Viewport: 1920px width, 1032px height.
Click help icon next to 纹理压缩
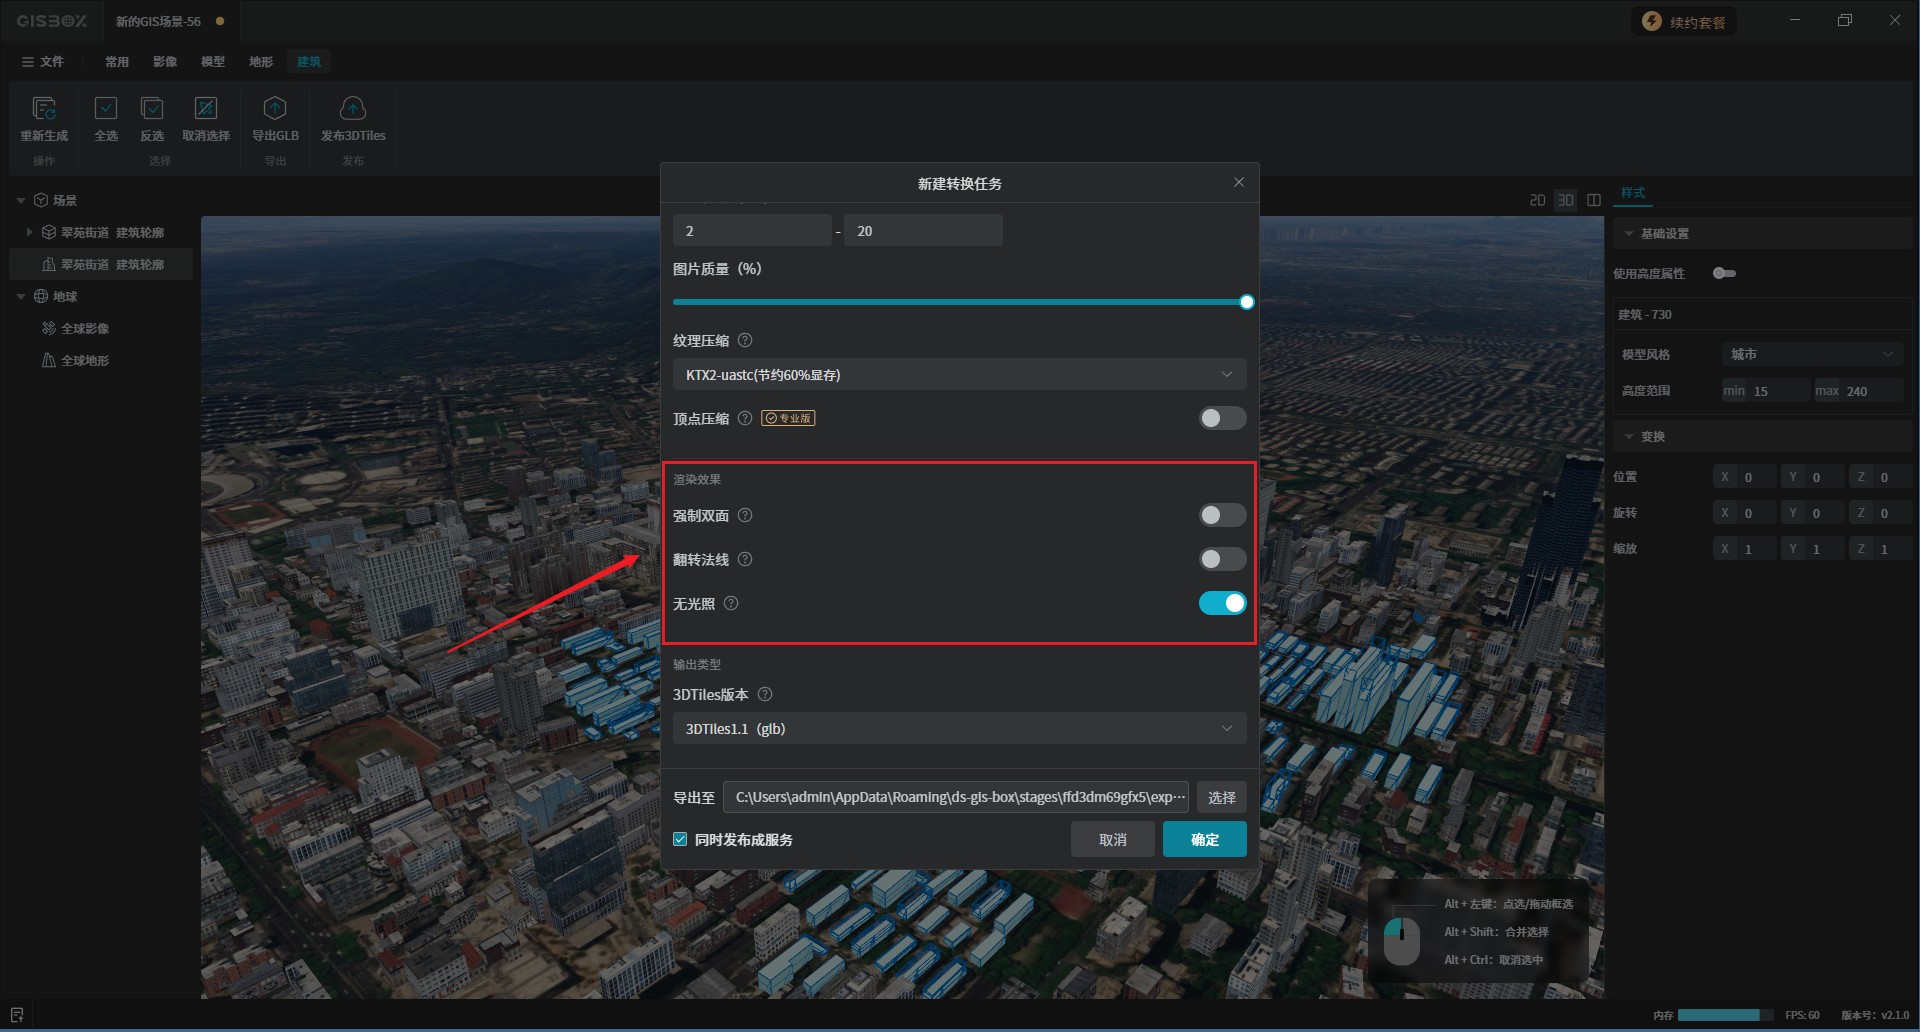[x=745, y=341]
